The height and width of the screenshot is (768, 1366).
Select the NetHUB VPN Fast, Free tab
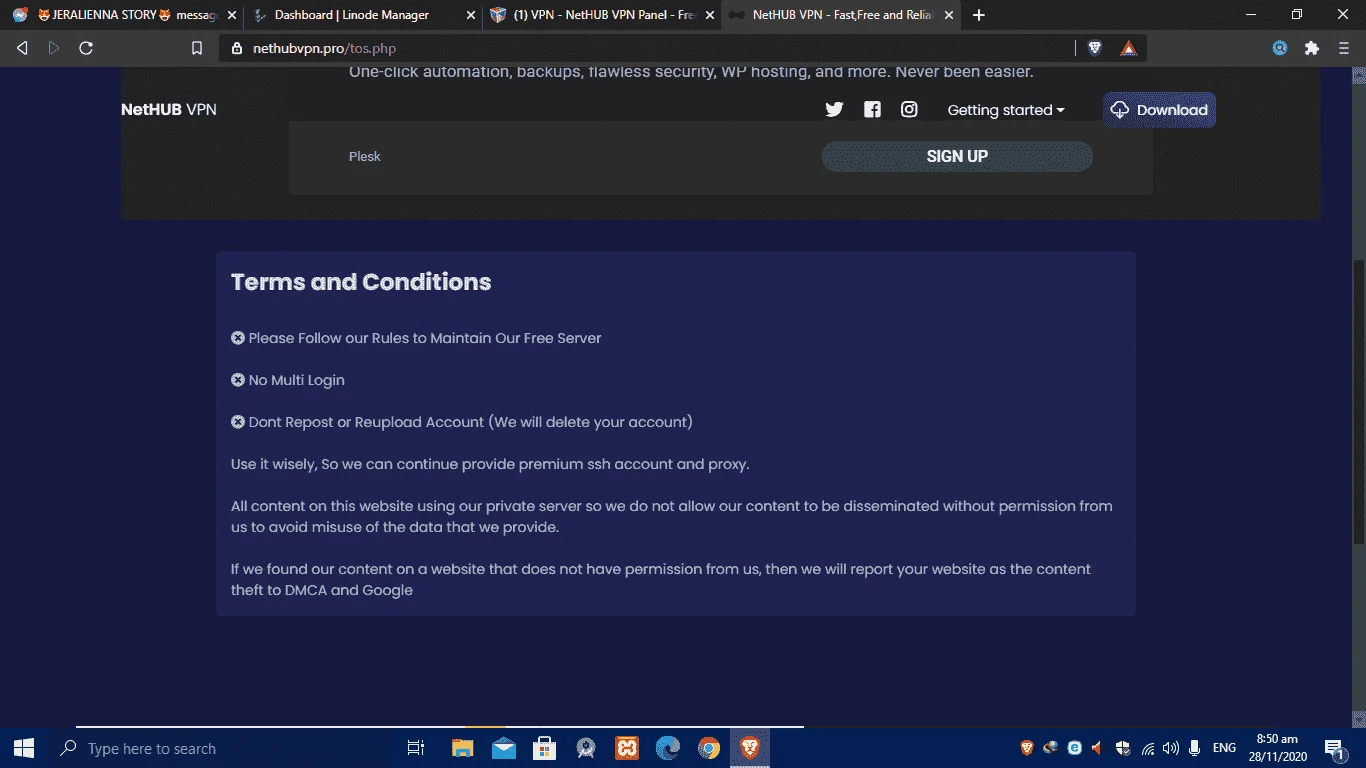coord(842,15)
